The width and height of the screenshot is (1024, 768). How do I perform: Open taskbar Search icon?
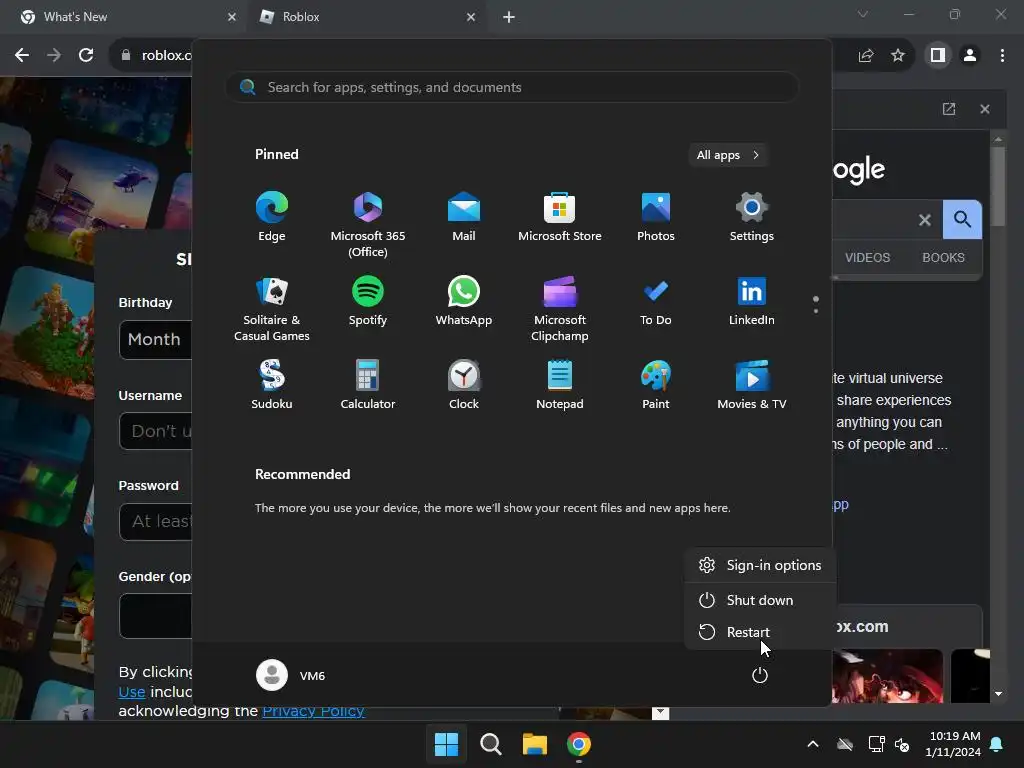click(490, 744)
